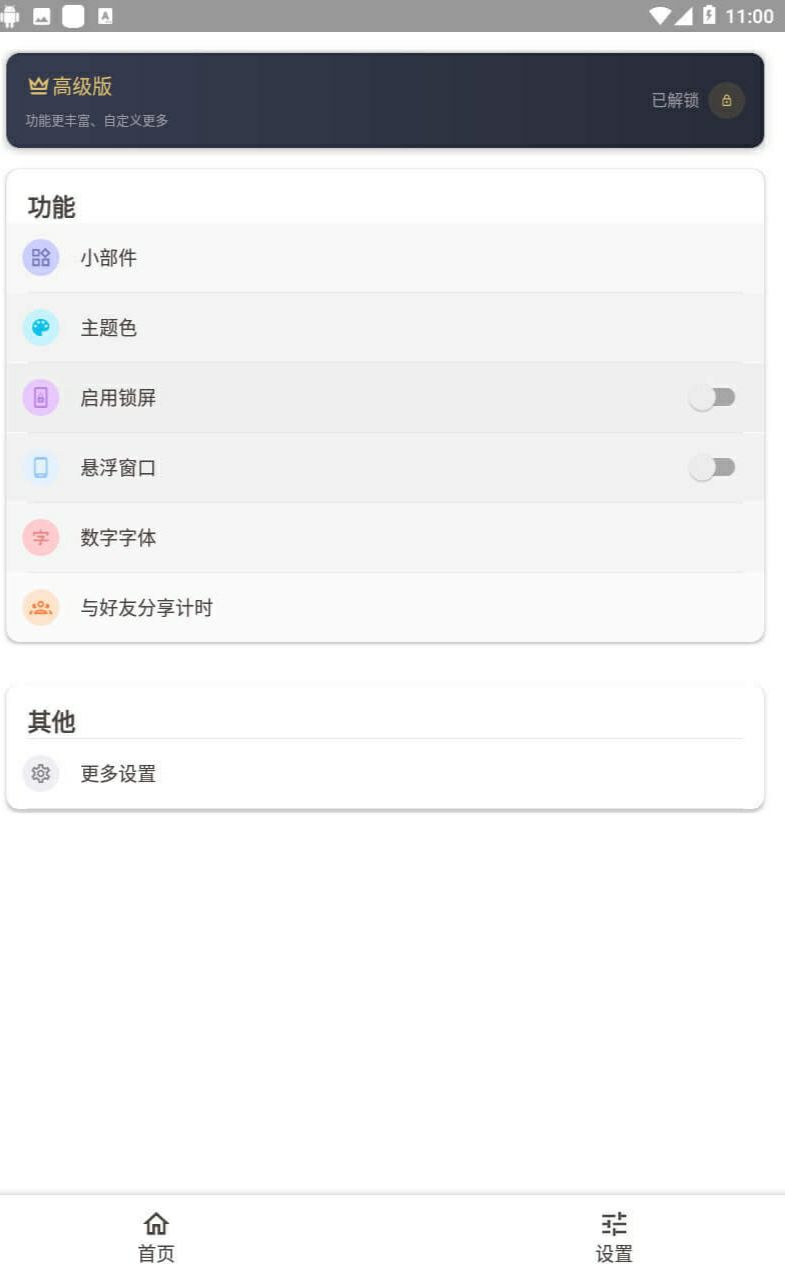
Task: Tap the share with friends icon
Action: pyautogui.click(x=41, y=608)
